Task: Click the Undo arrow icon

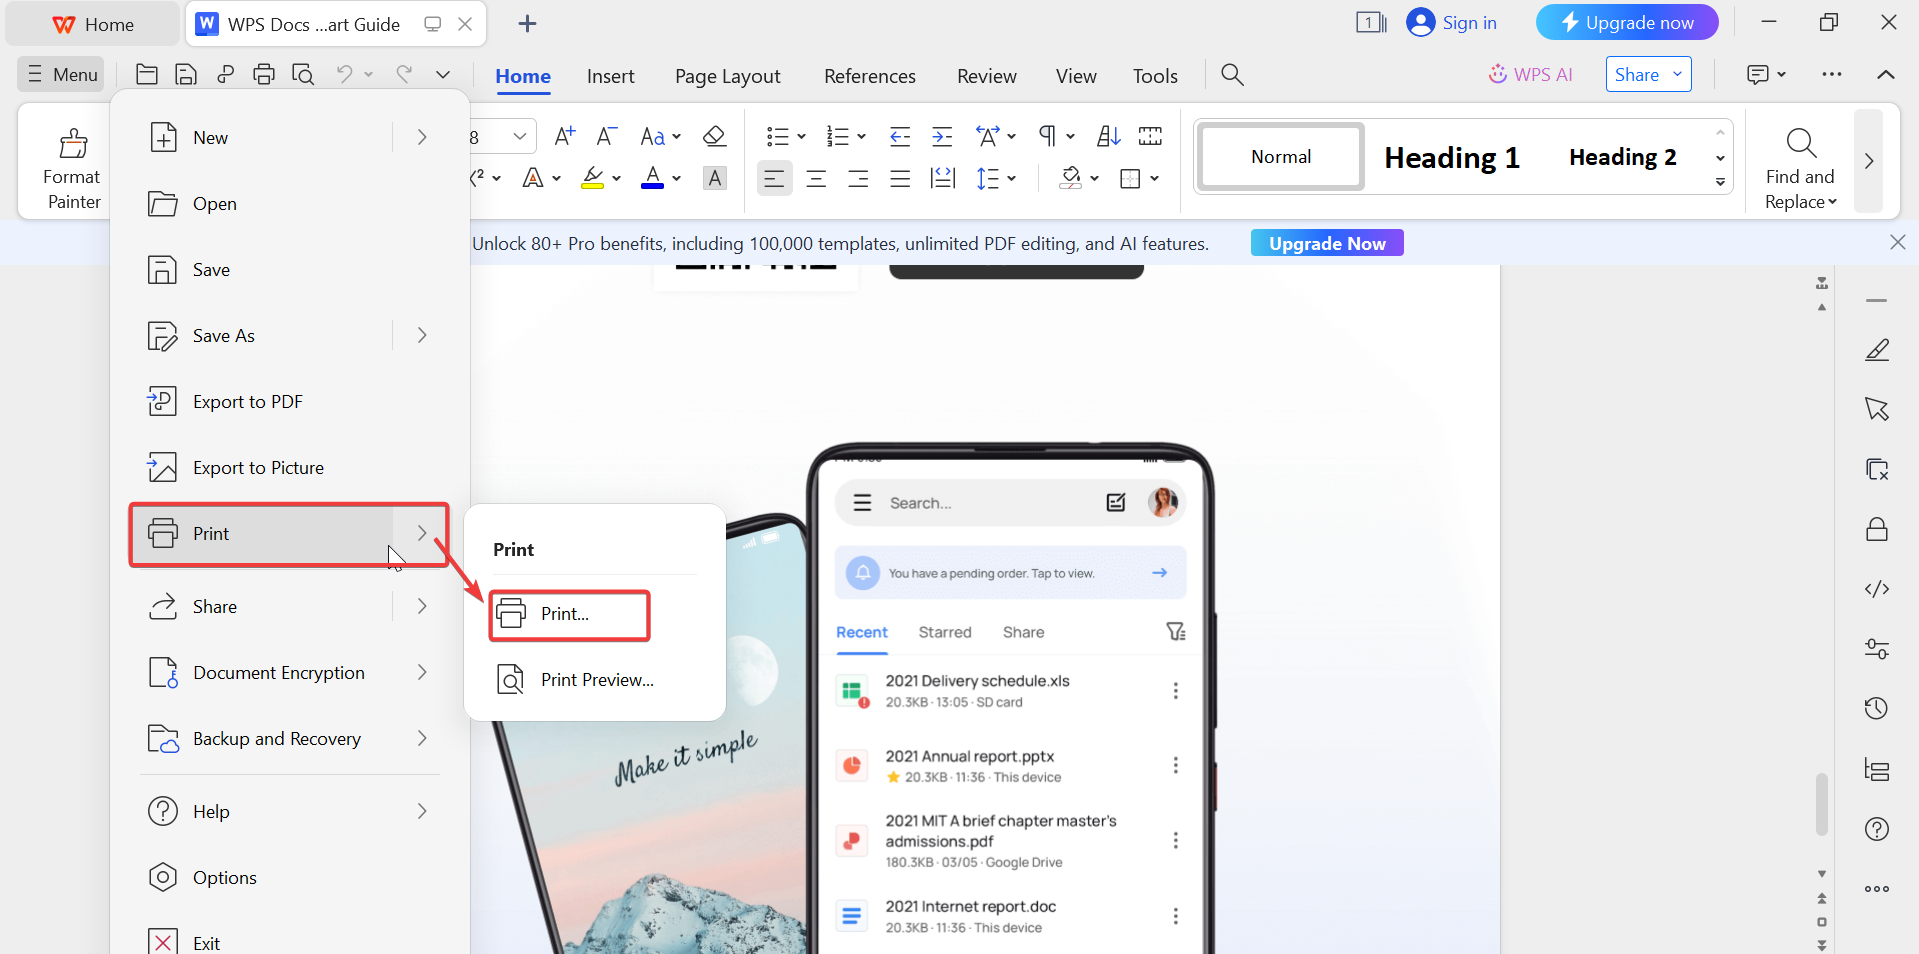Action: [344, 74]
